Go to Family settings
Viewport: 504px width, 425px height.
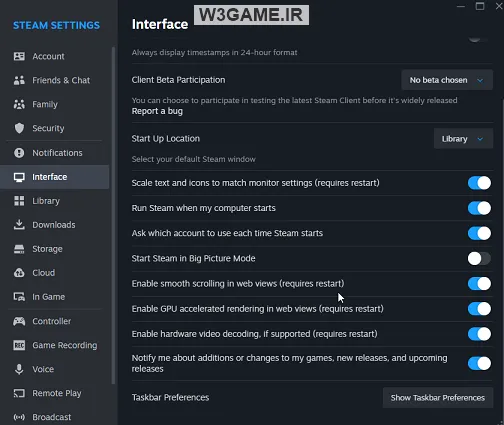coord(55,104)
